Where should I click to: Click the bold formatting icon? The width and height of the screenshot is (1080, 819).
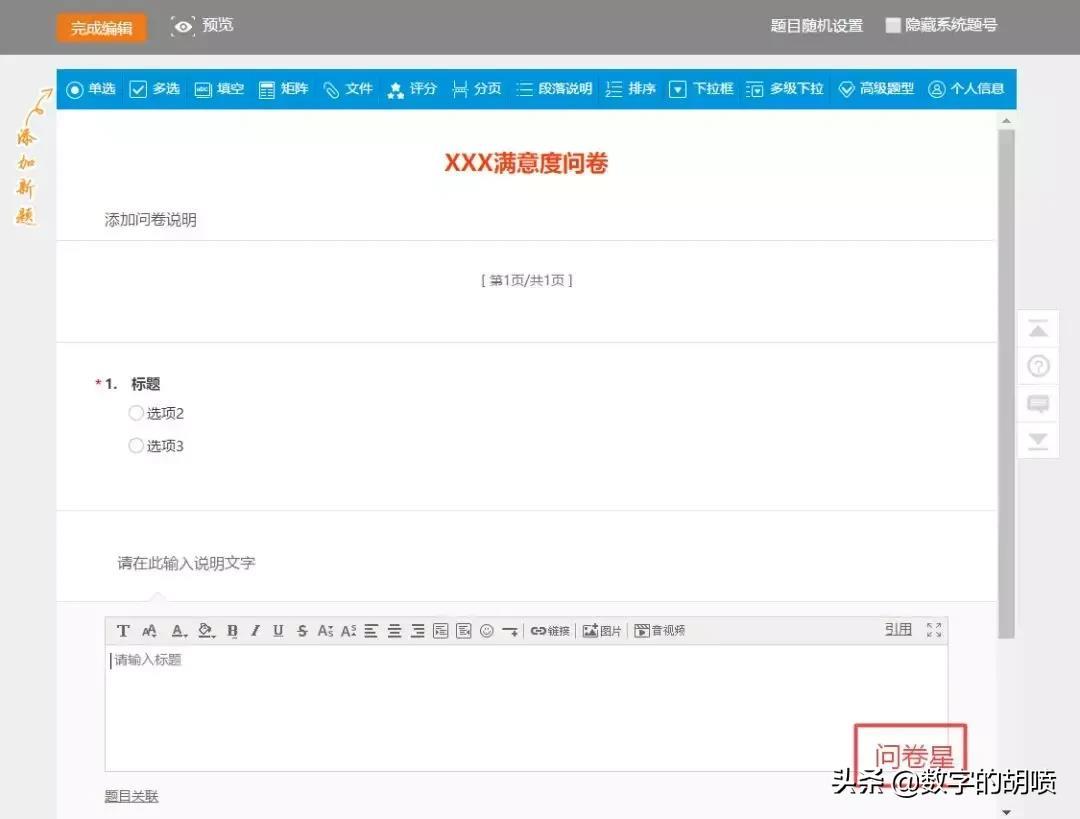click(232, 631)
